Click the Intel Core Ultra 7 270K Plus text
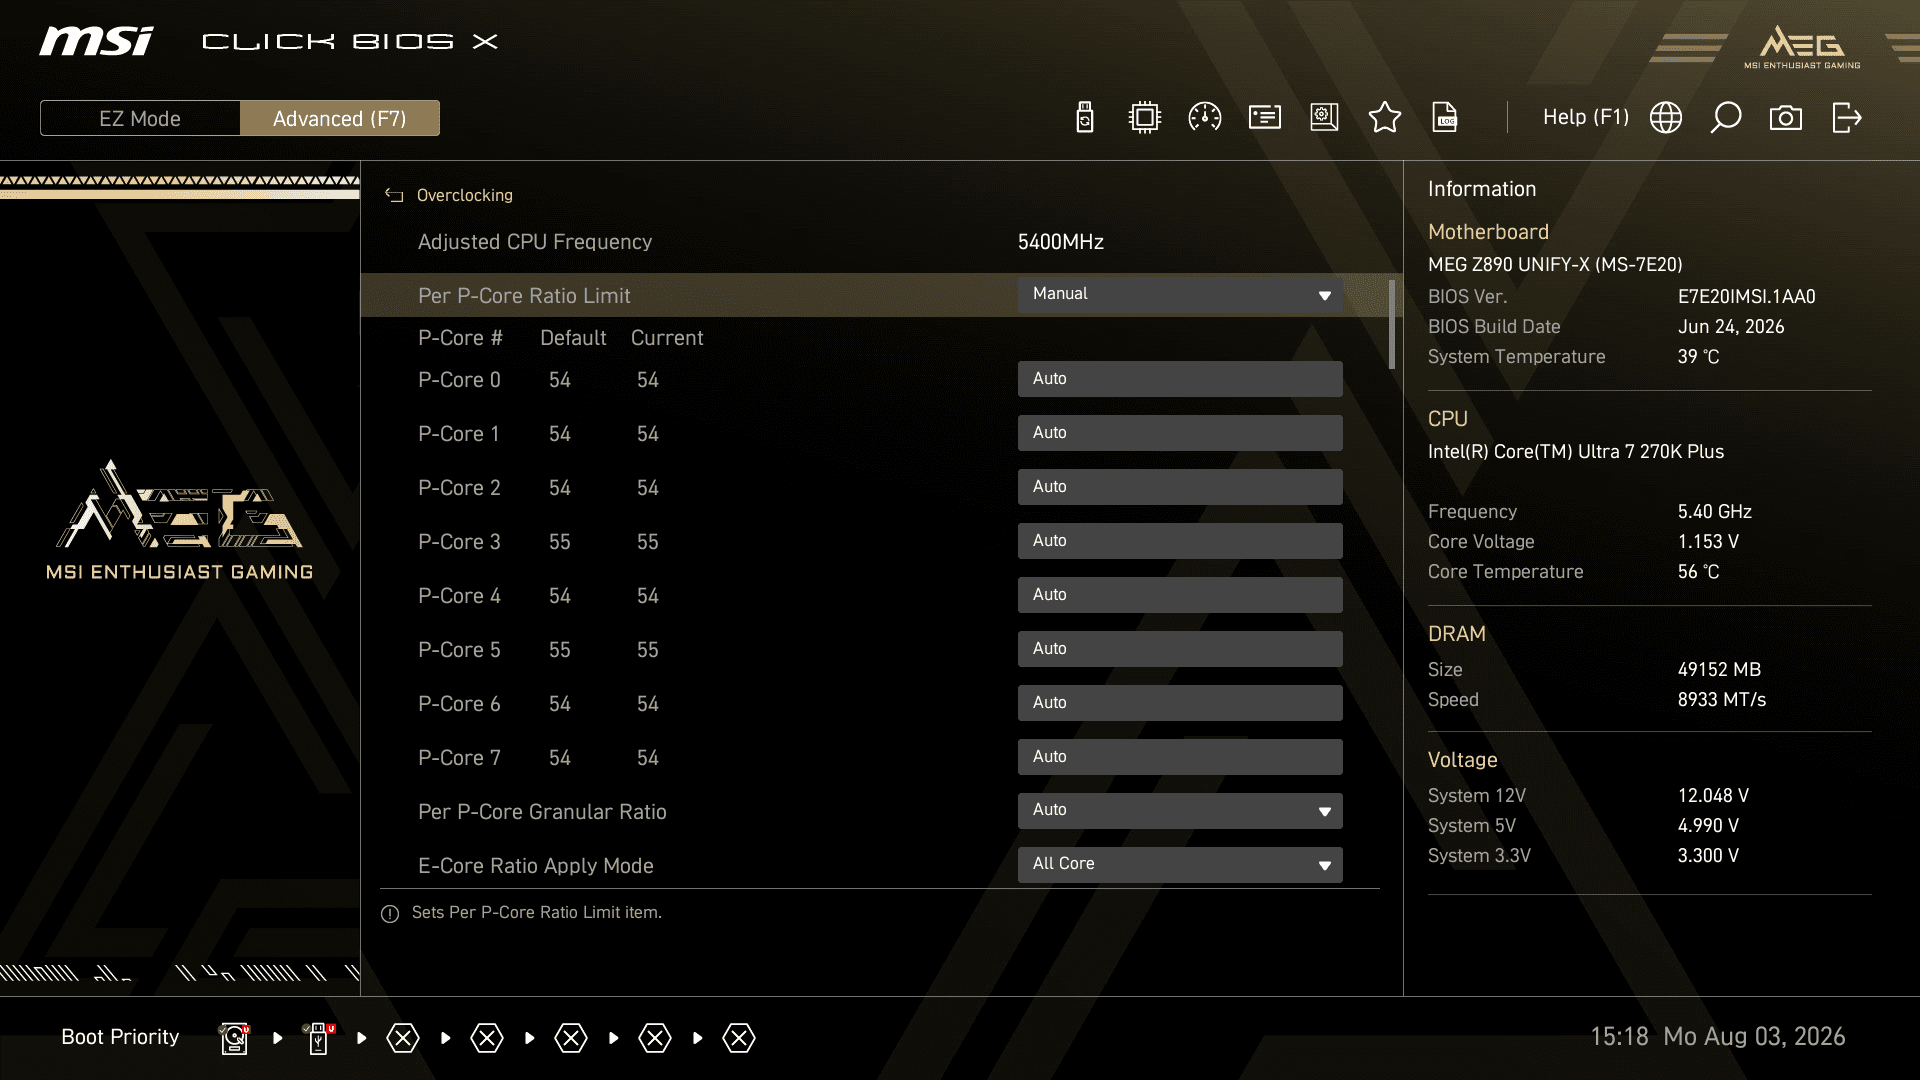The height and width of the screenshot is (1080, 1920). pos(1575,452)
